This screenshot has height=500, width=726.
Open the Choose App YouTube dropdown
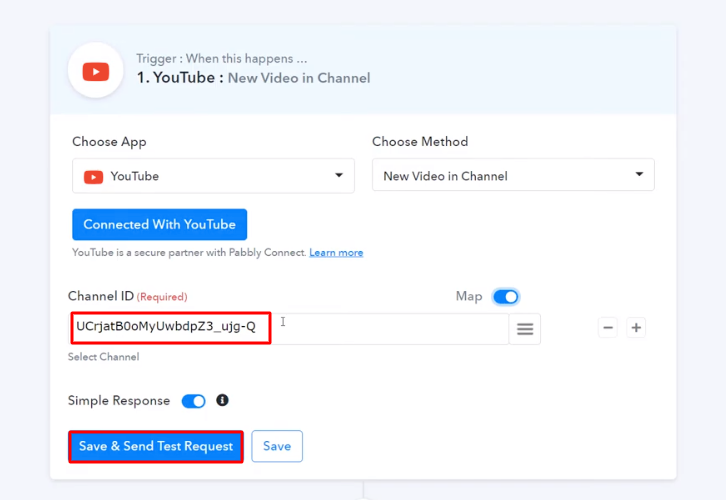coord(213,175)
